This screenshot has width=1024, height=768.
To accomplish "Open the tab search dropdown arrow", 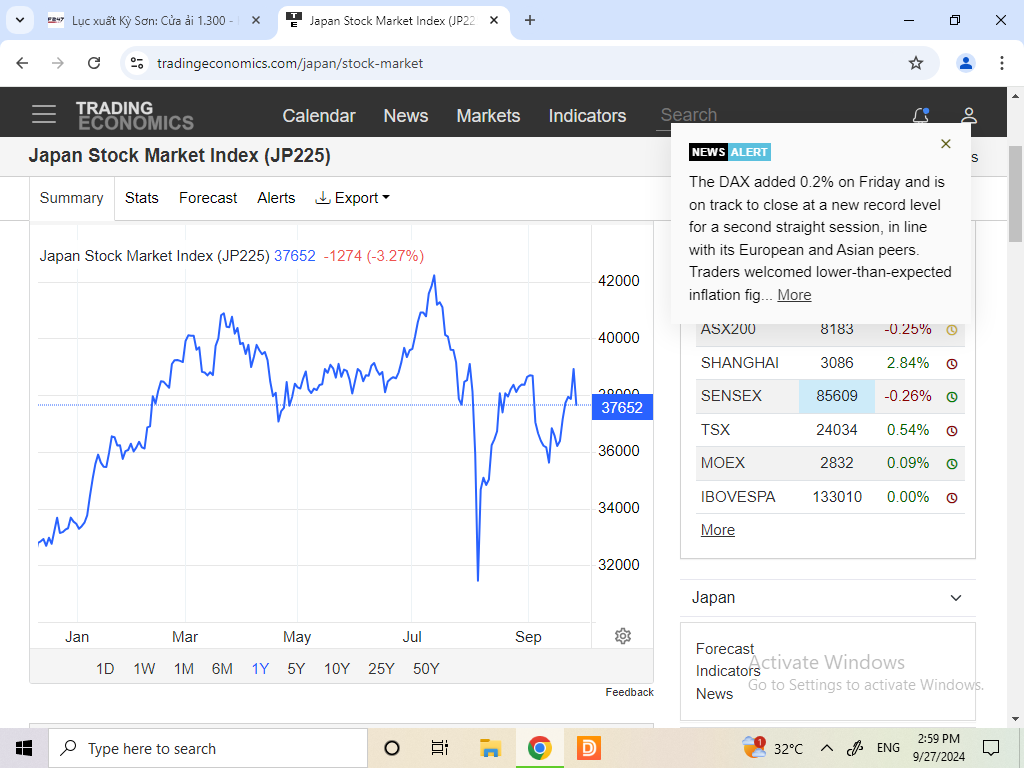I will [20, 20].
